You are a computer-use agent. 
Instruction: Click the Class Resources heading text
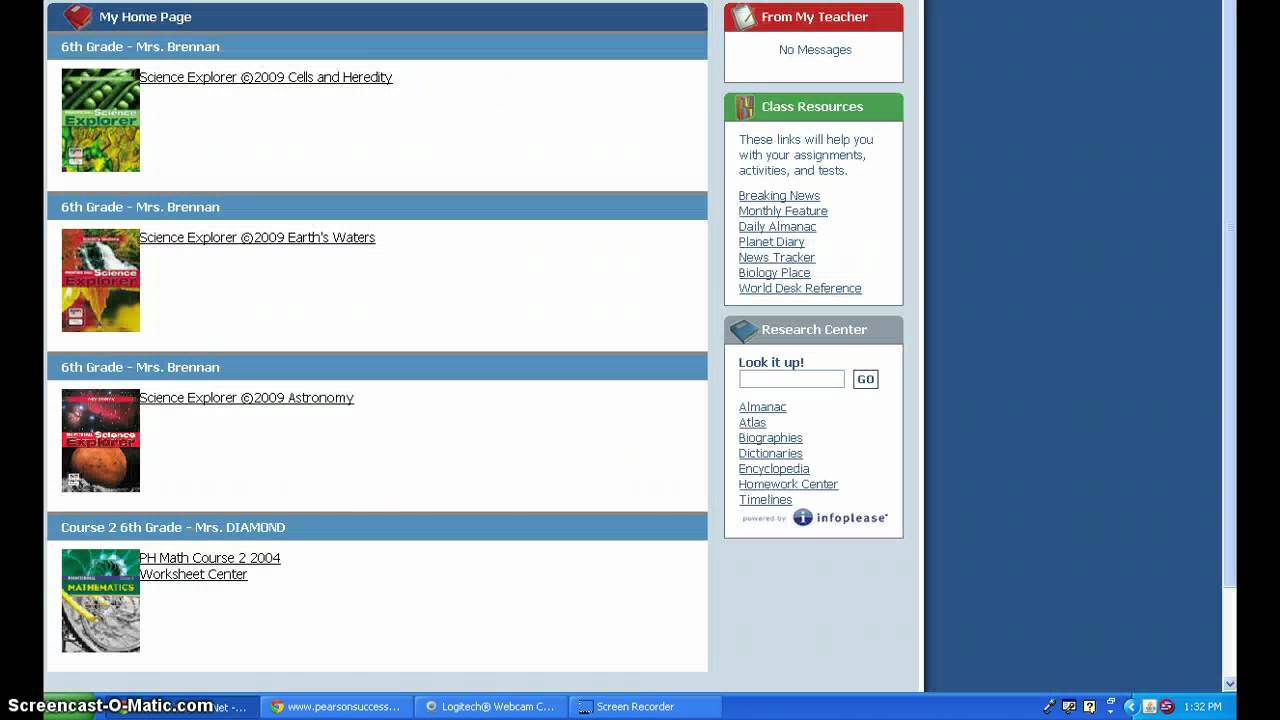coord(812,107)
